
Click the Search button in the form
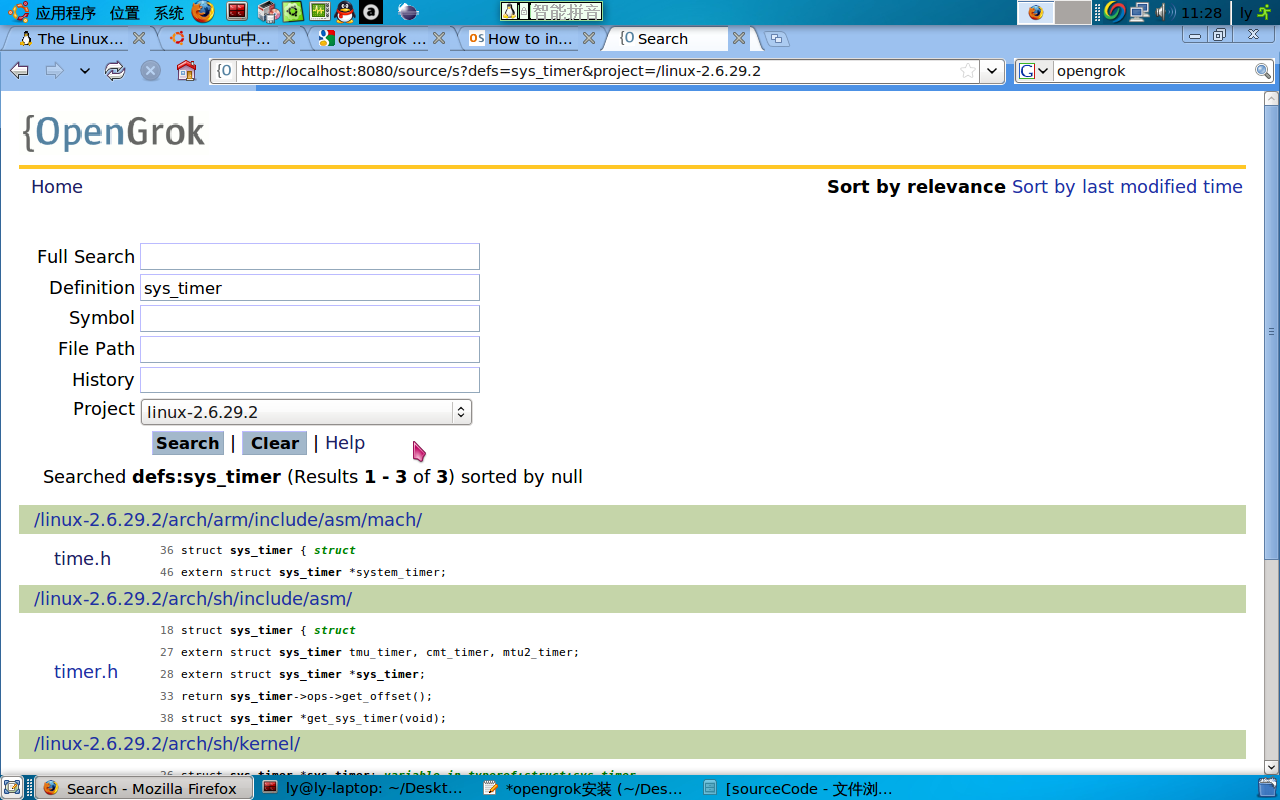[188, 443]
